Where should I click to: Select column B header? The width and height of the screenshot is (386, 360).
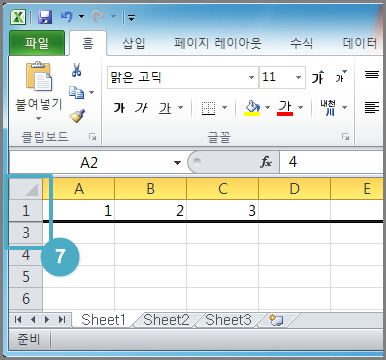151,189
